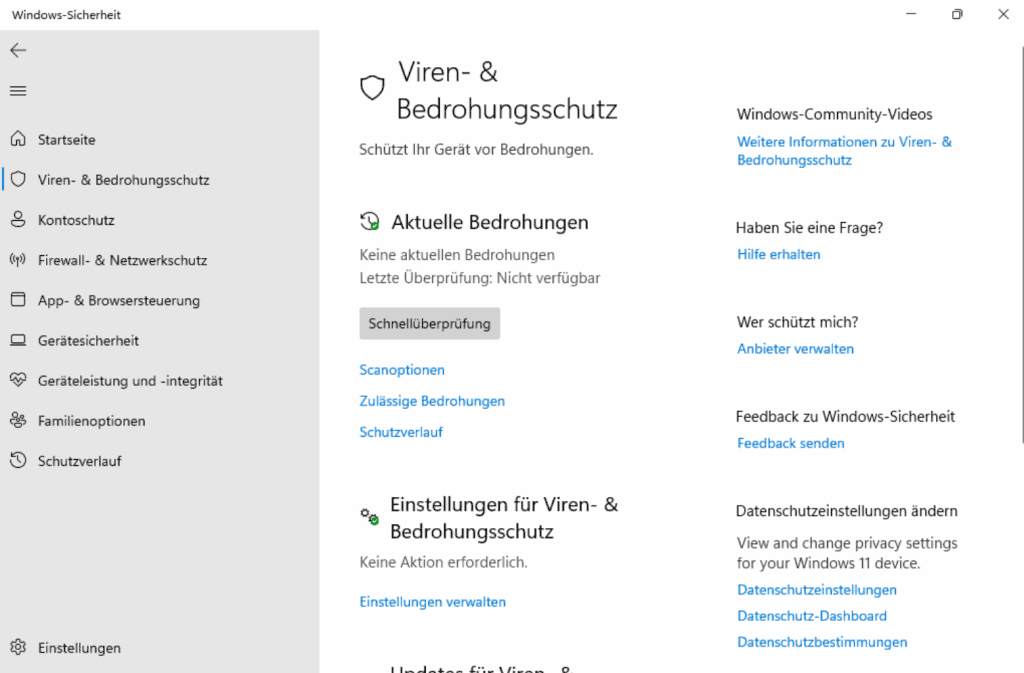This screenshot has height=673, width=1024.
Task: Open Zulässige Bedrohungen link
Action: tap(432, 401)
